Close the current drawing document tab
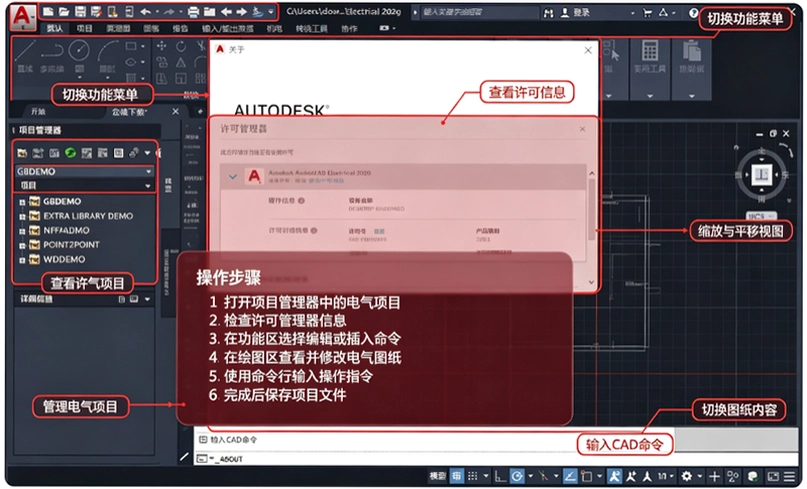The width and height of the screenshot is (807, 489). [x=176, y=111]
